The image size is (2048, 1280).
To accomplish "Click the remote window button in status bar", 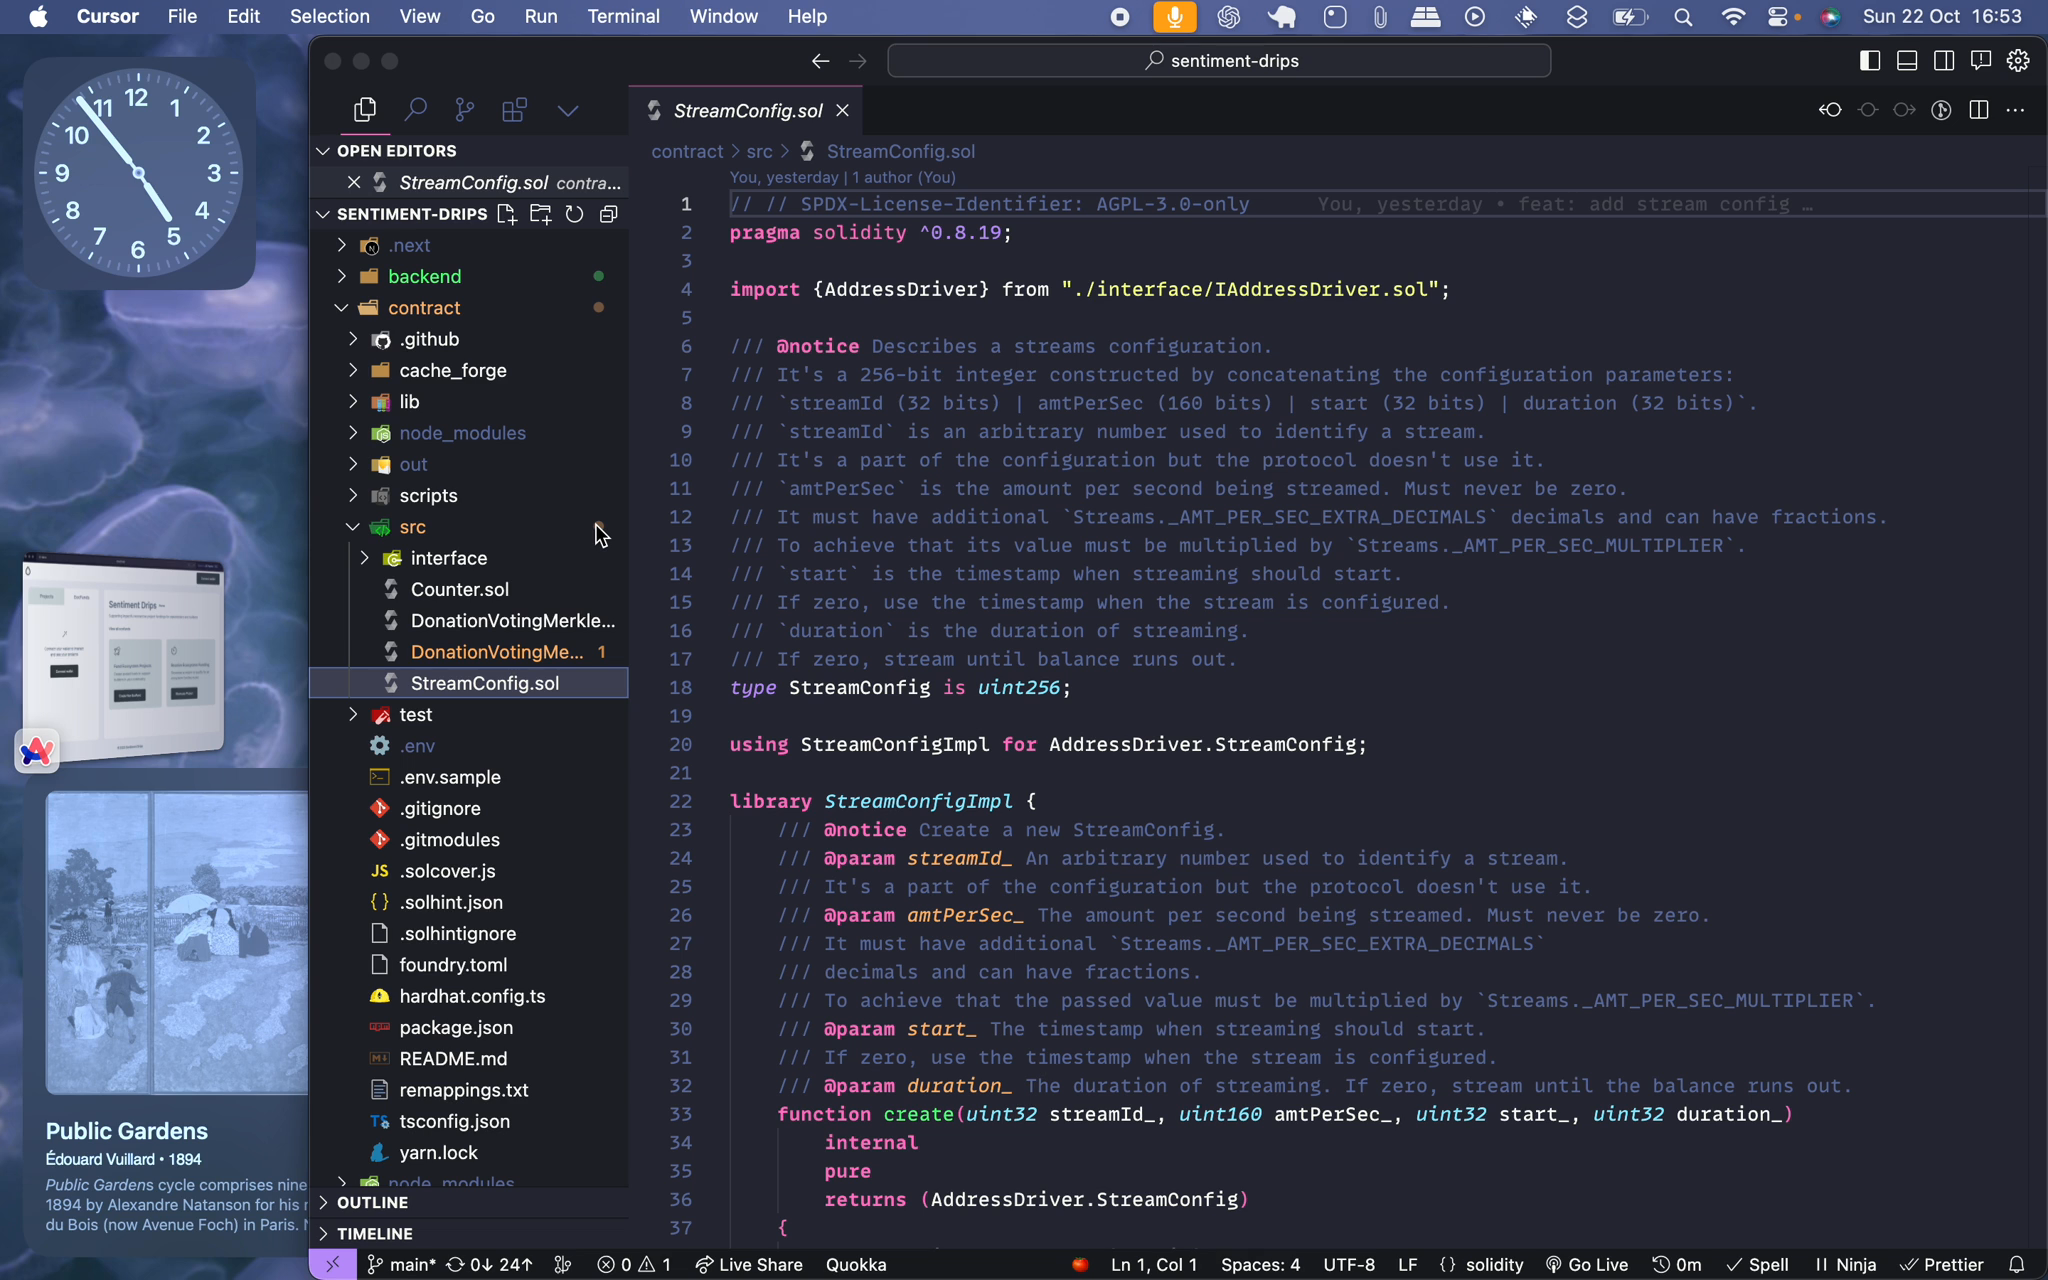I will [x=332, y=1264].
